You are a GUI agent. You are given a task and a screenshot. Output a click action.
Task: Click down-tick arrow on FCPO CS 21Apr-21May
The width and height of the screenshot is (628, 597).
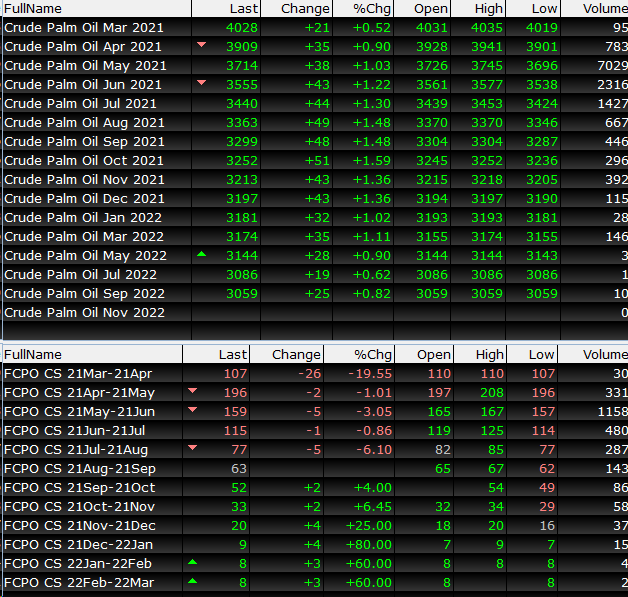pos(193,390)
